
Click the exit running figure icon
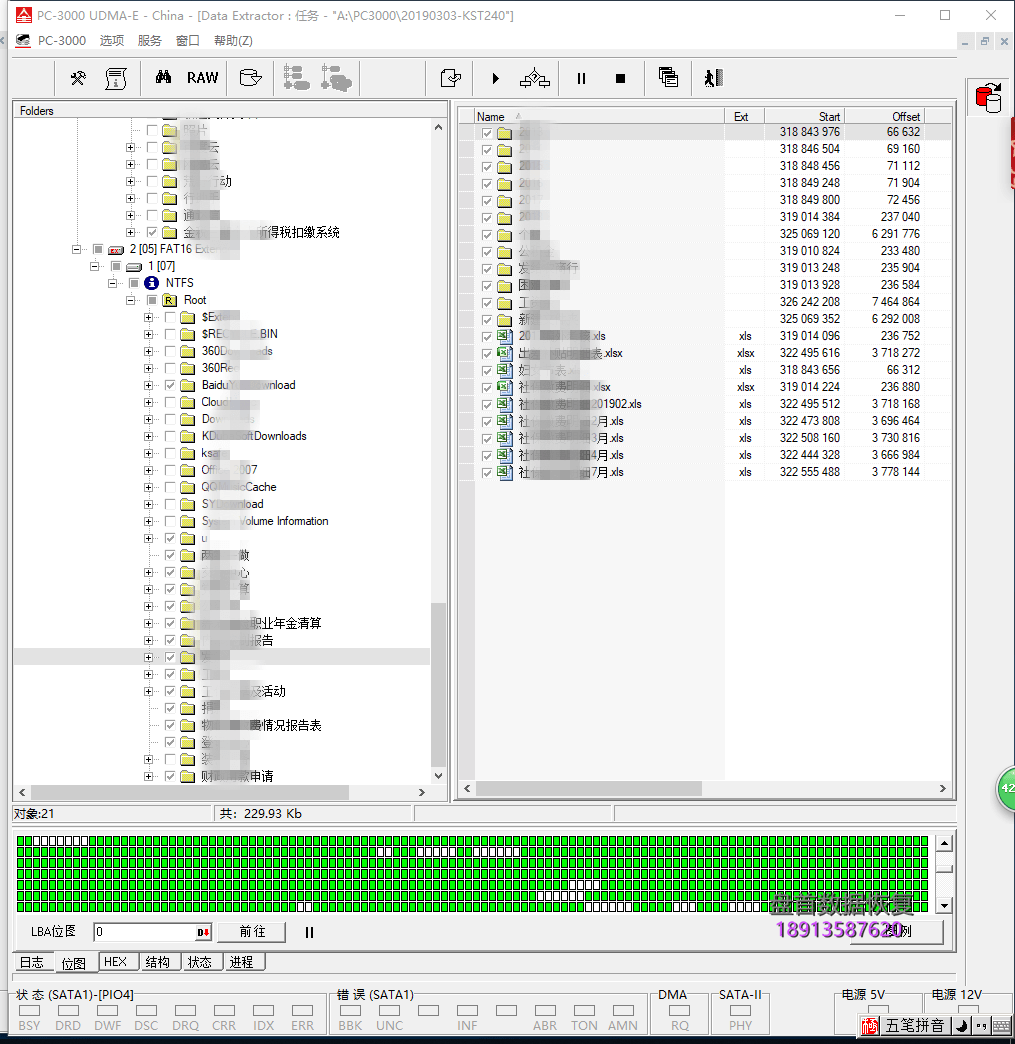click(713, 78)
